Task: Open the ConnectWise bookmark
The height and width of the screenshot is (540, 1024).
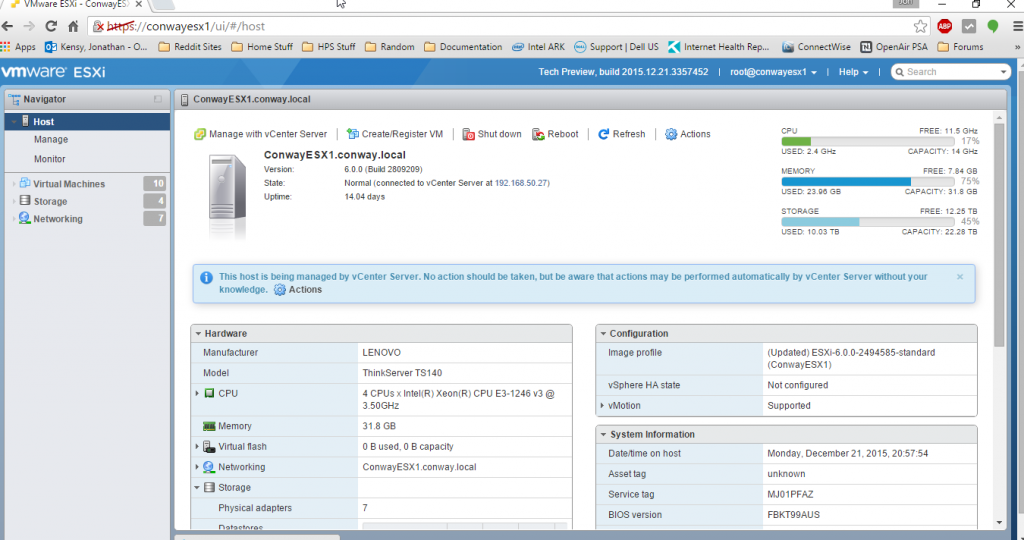Action: click(816, 47)
